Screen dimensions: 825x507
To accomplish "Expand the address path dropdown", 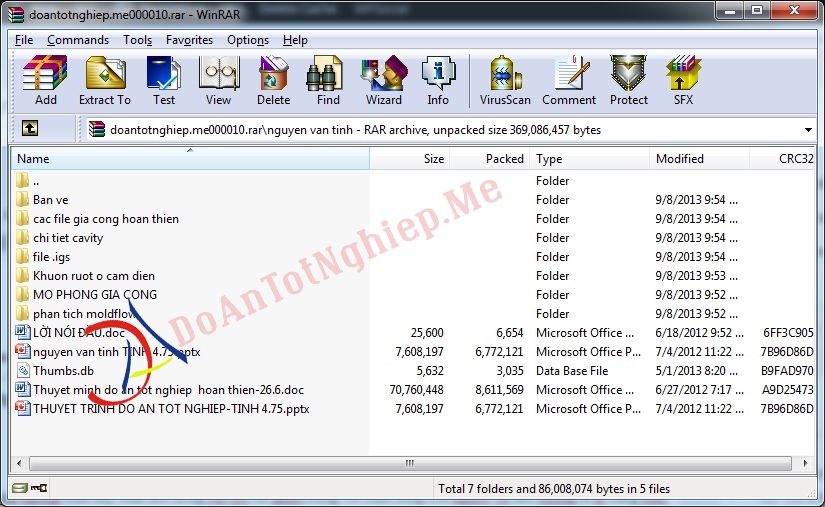I will coord(808,129).
